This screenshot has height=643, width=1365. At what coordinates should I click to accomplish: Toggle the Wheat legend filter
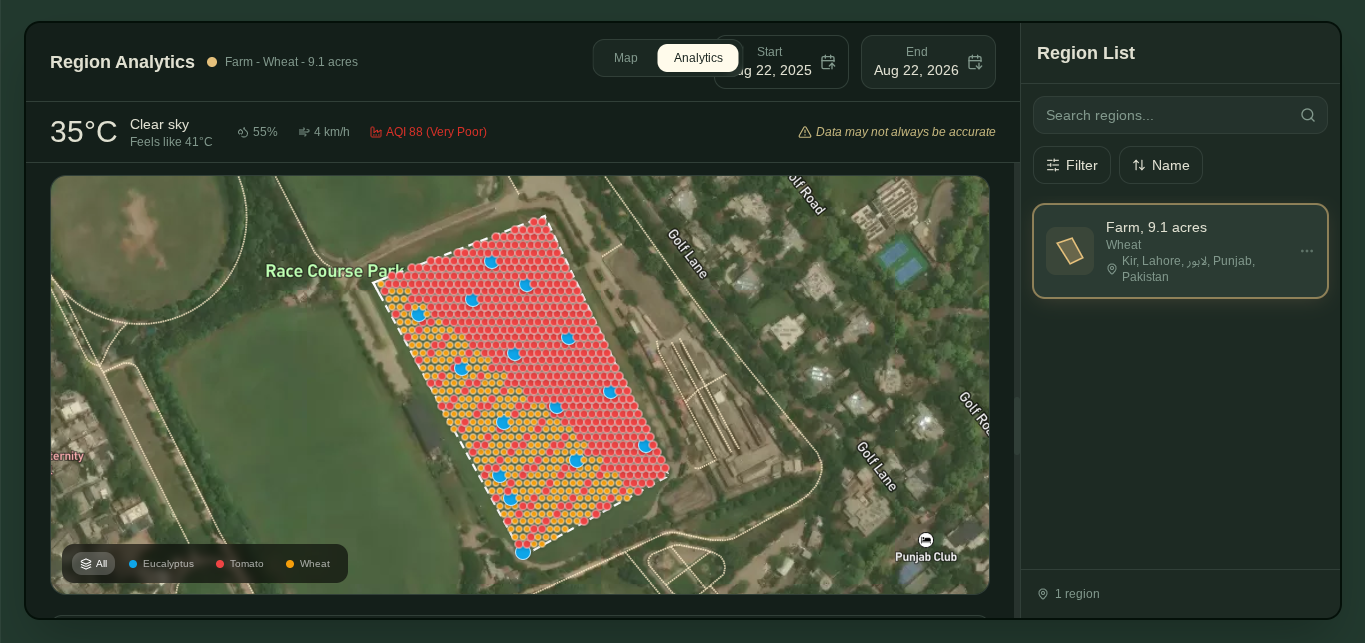(308, 564)
